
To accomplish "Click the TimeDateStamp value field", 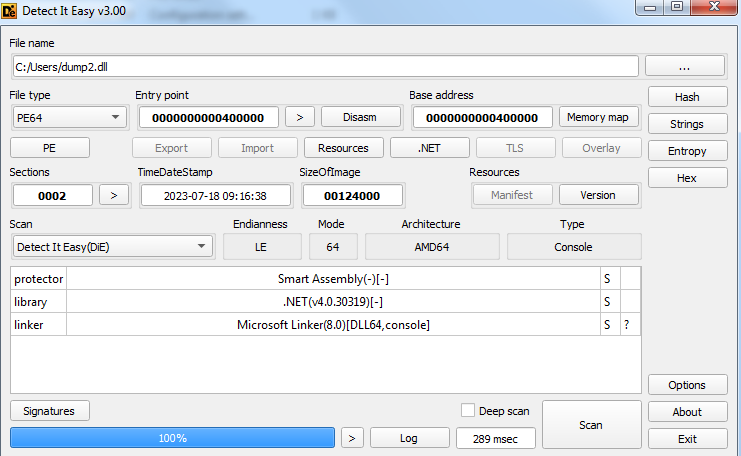I will (215, 195).
